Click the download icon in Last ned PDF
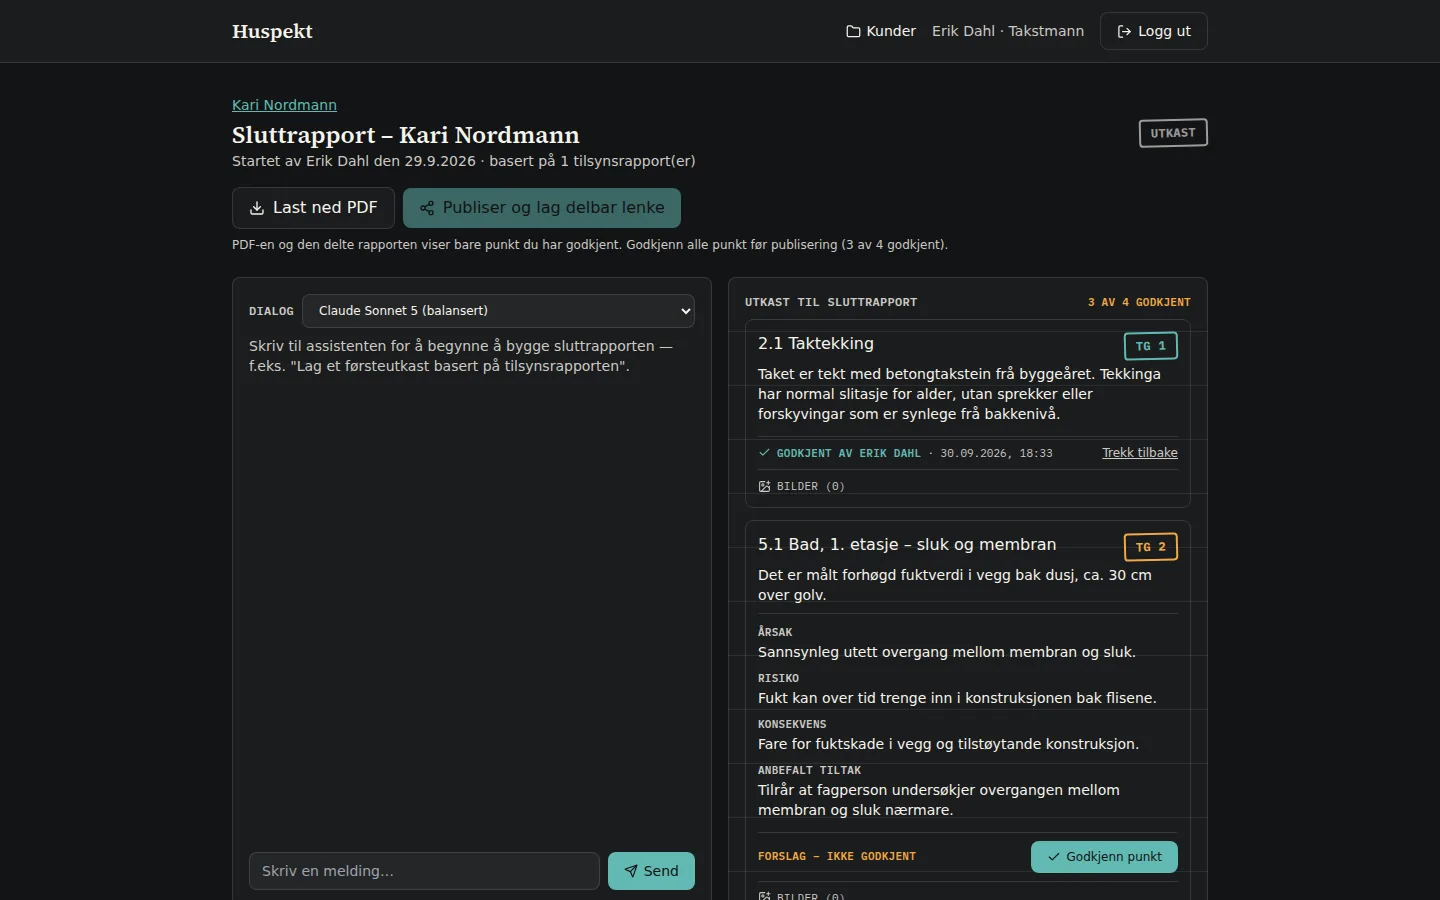This screenshot has width=1440, height=900. point(257,208)
